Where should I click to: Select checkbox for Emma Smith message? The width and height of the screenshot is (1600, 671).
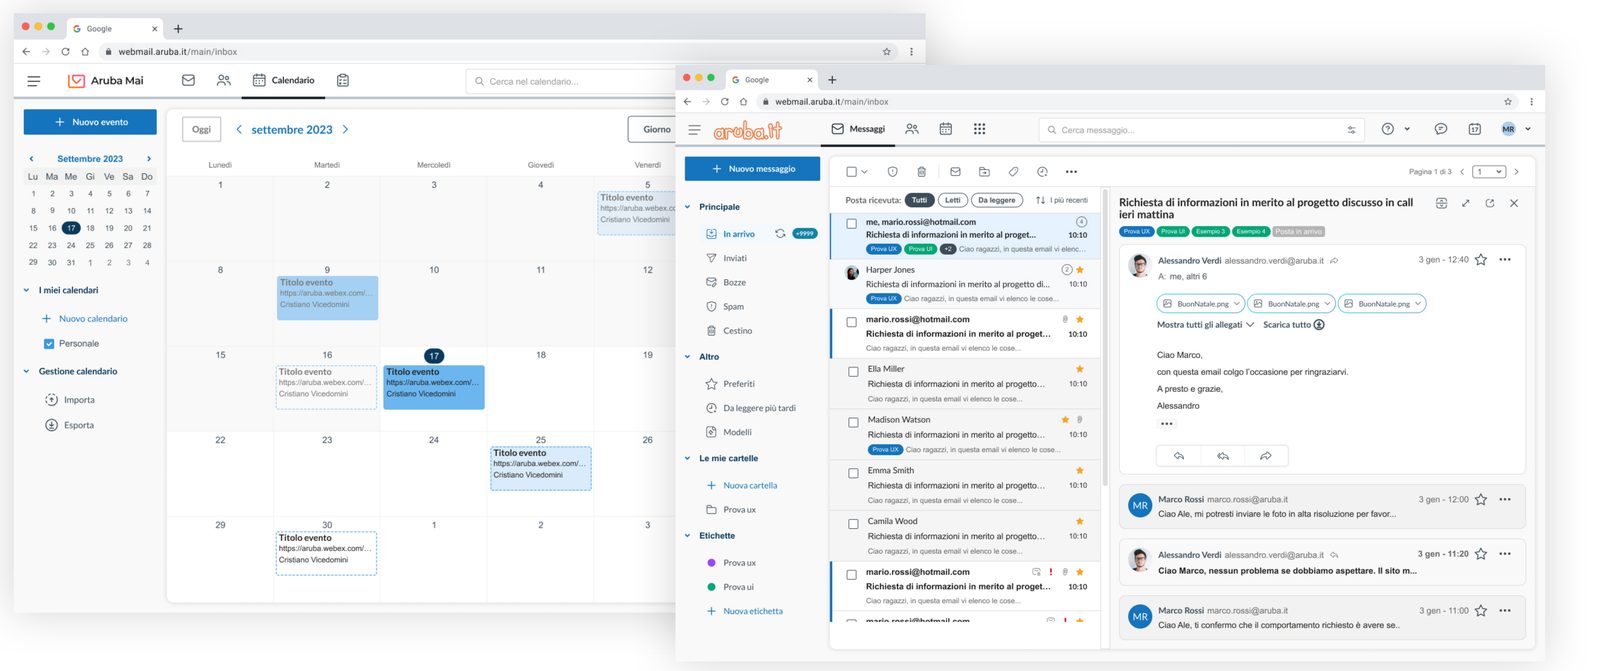click(x=853, y=474)
